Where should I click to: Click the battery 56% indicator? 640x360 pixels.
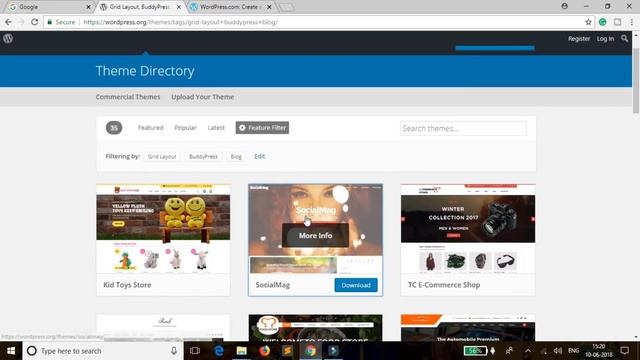(x=476, y=351)
